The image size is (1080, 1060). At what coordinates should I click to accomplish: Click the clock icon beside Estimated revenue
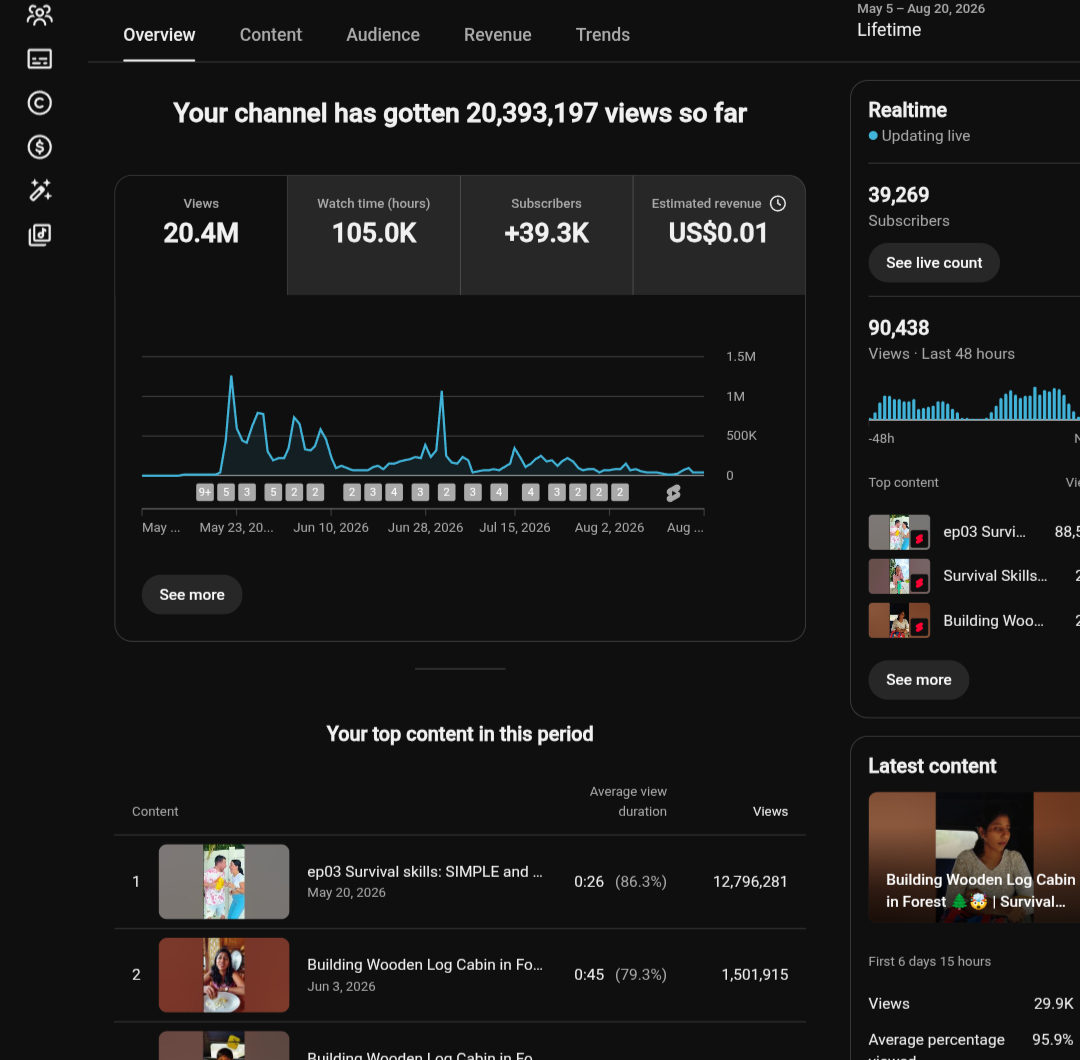pos(778,203)
